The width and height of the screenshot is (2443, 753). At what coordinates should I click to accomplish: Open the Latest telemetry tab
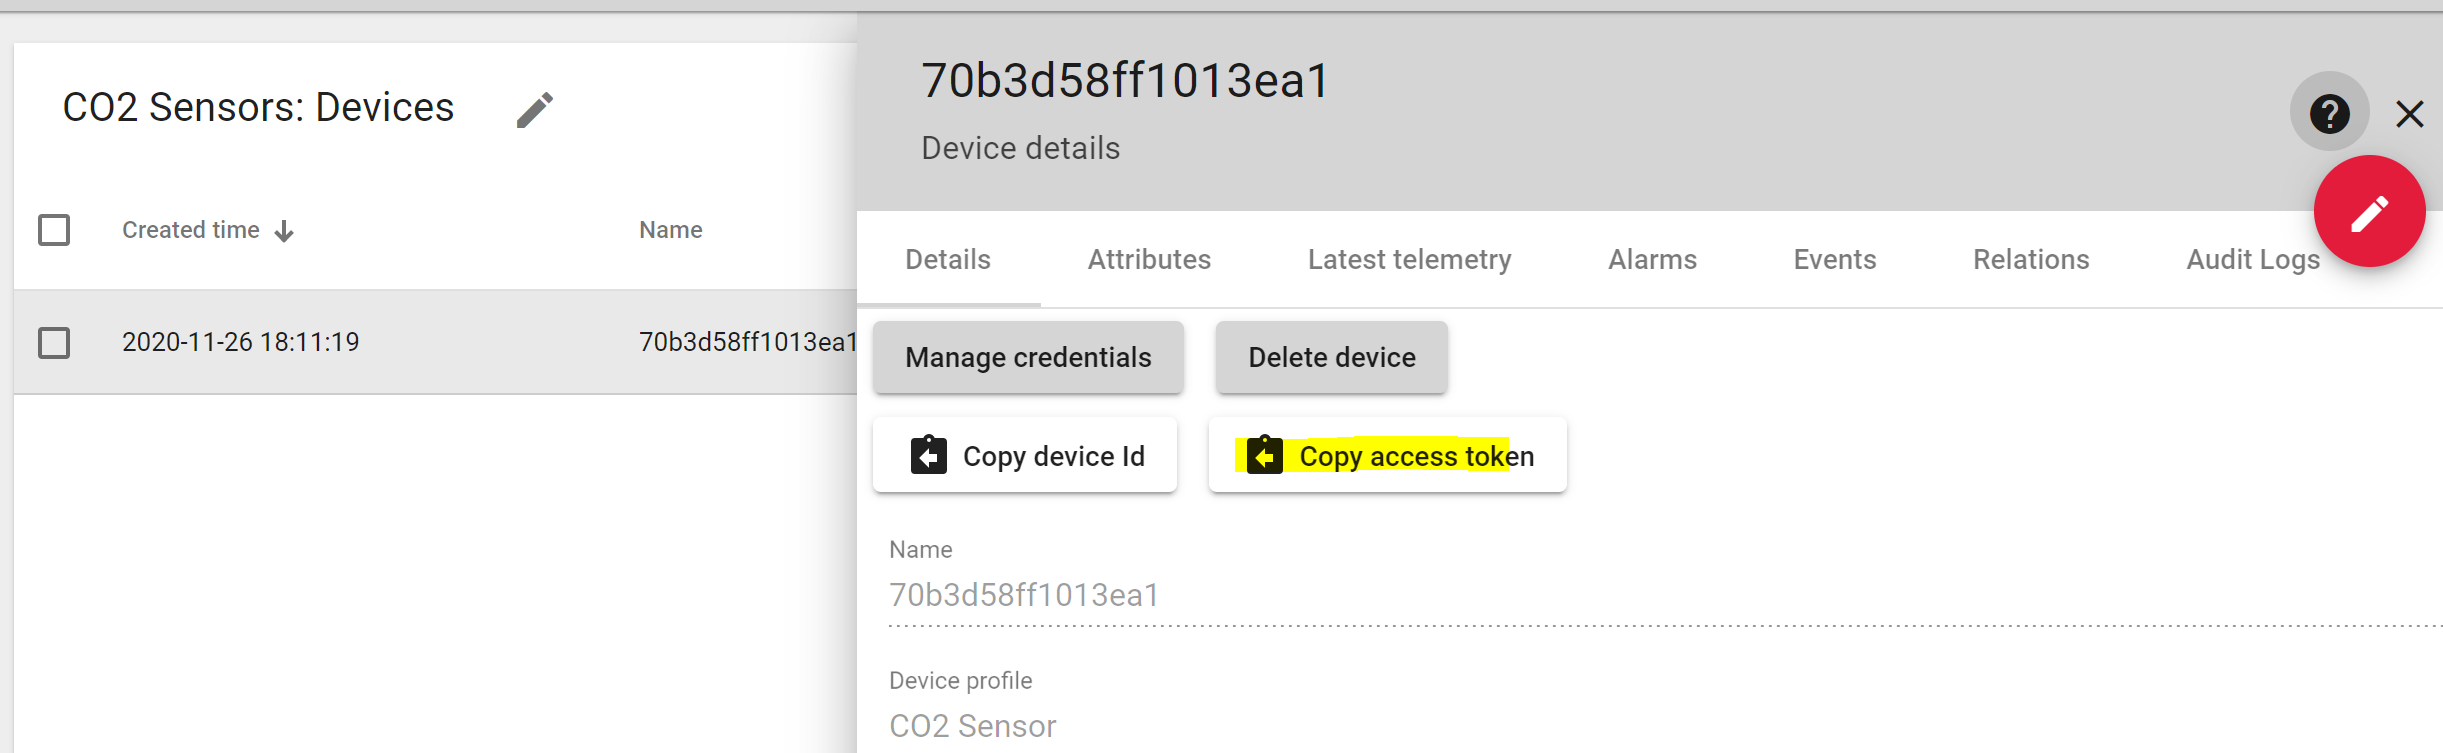[x=1409, y=259]
